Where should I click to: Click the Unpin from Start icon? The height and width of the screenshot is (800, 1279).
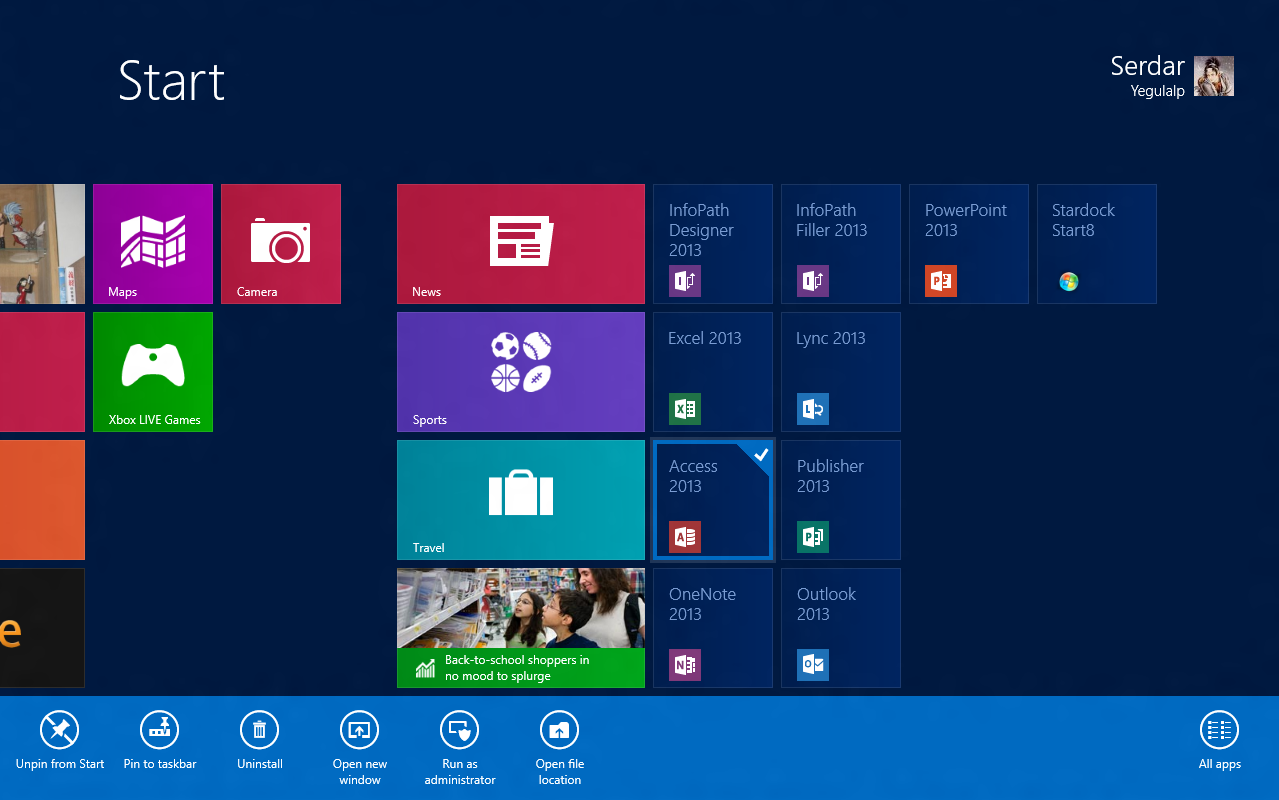click(60, 730)
